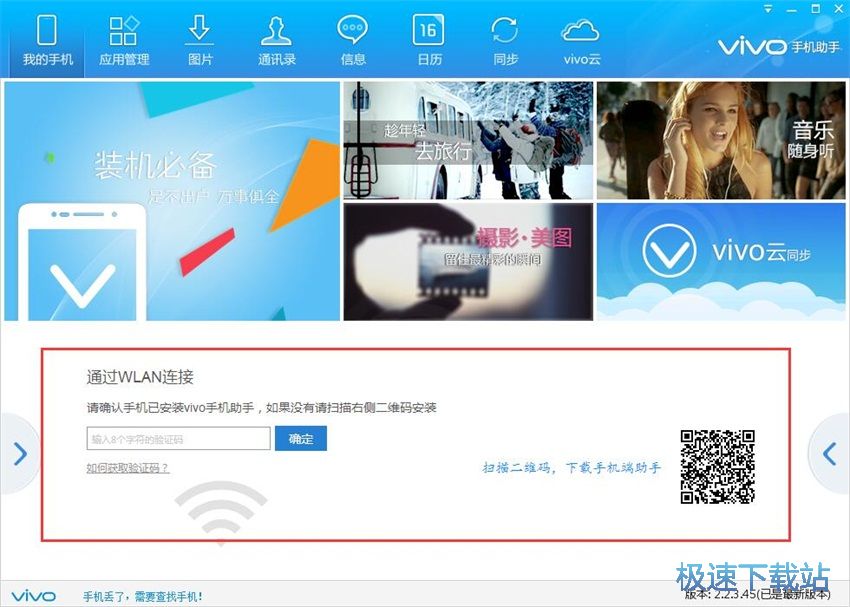Click the vivo logo in the status bar
This screenshot has height=607, width=850.
point(33,596)
